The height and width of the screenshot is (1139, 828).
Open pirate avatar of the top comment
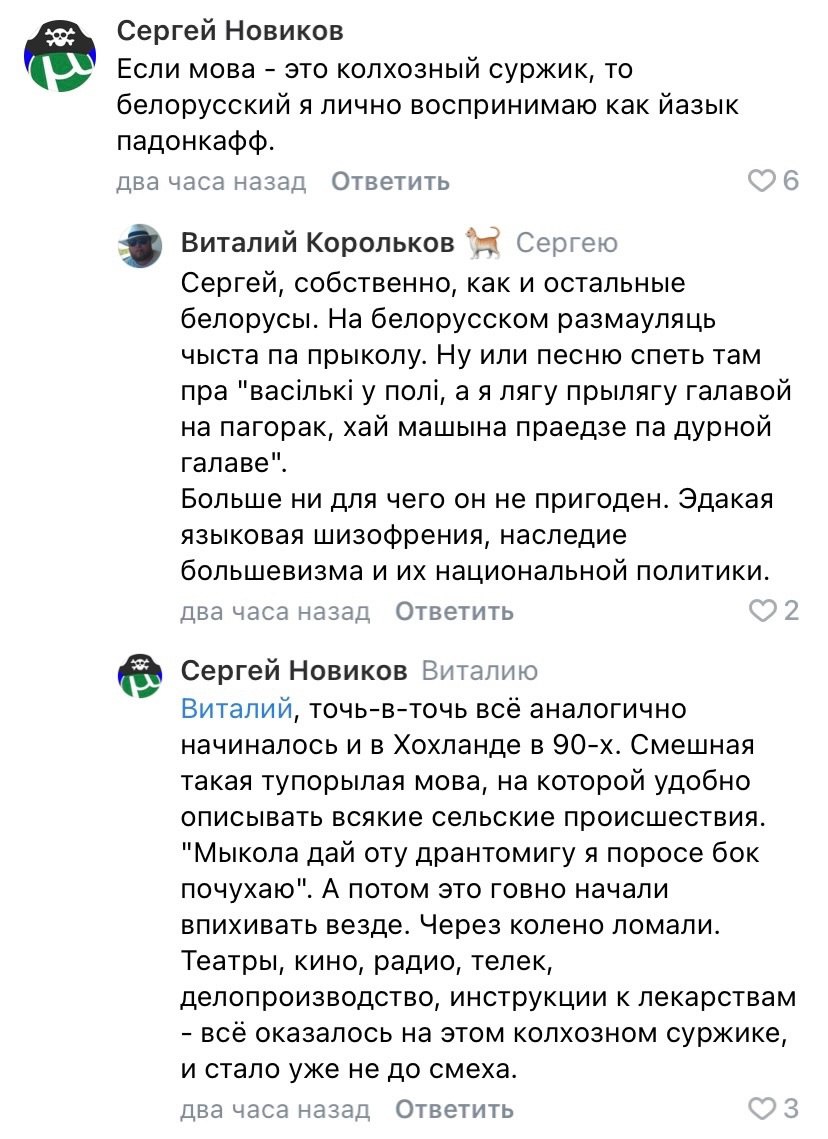(x=58, y=58)
